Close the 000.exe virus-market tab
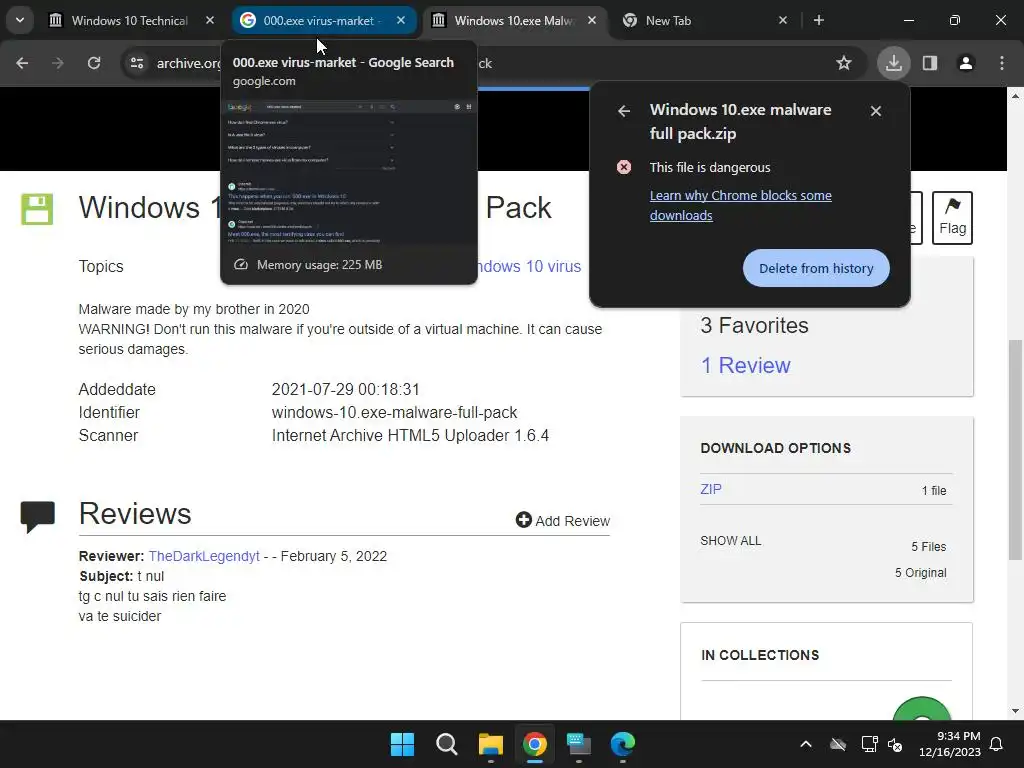This screenshot has height=768, width=1024. (401, 21)
